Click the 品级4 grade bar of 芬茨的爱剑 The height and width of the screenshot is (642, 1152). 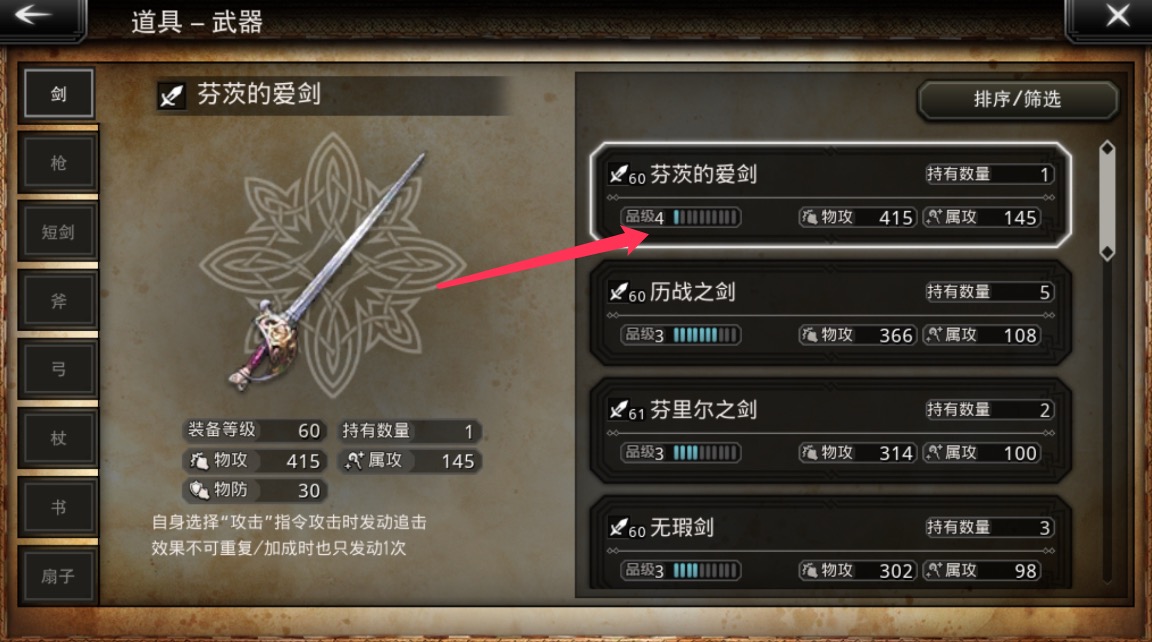pyautogui.click(x=681, y=217)
